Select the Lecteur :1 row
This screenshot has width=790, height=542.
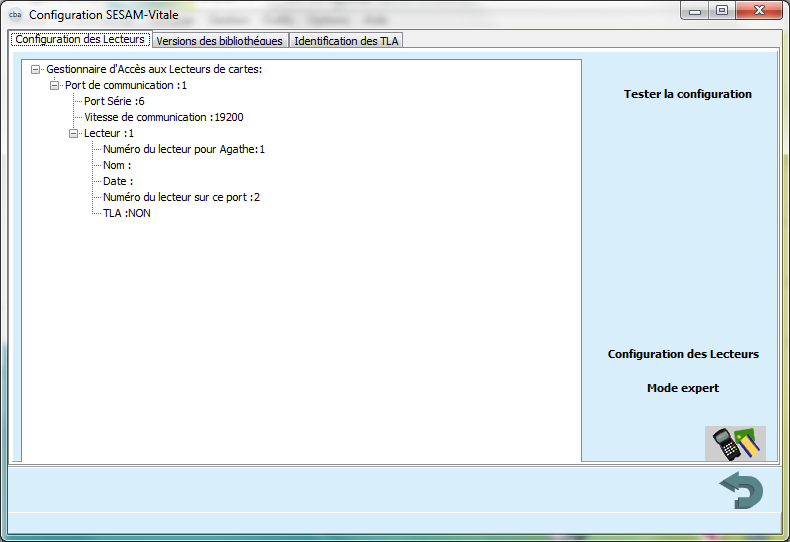click(109, 133)
